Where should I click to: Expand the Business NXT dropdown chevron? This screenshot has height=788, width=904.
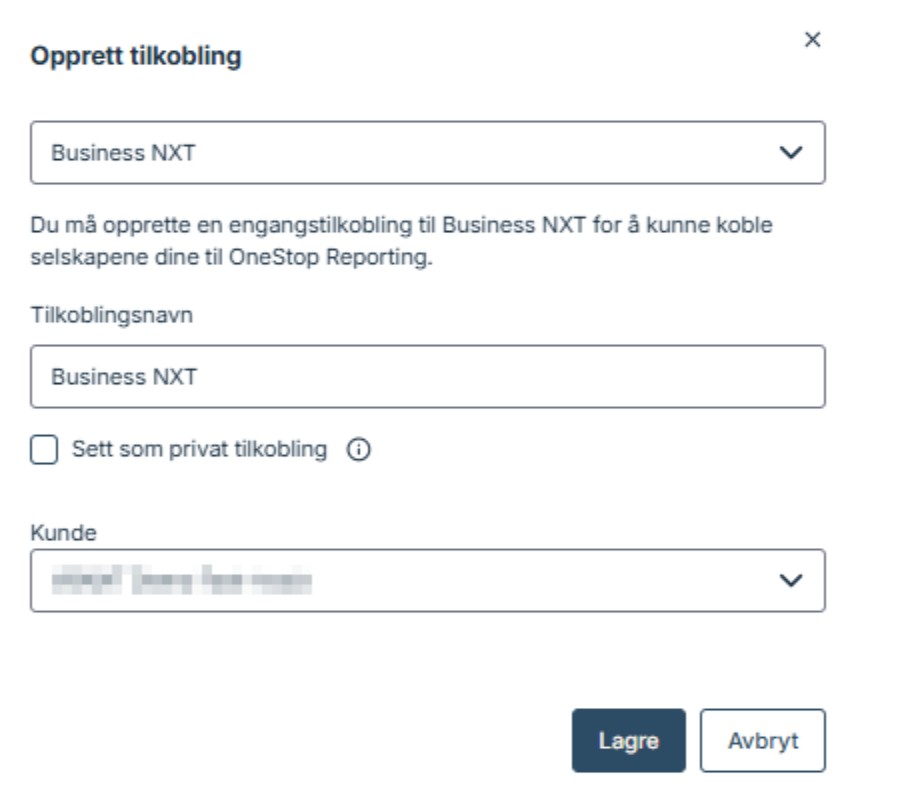click(x=790, y=153)
